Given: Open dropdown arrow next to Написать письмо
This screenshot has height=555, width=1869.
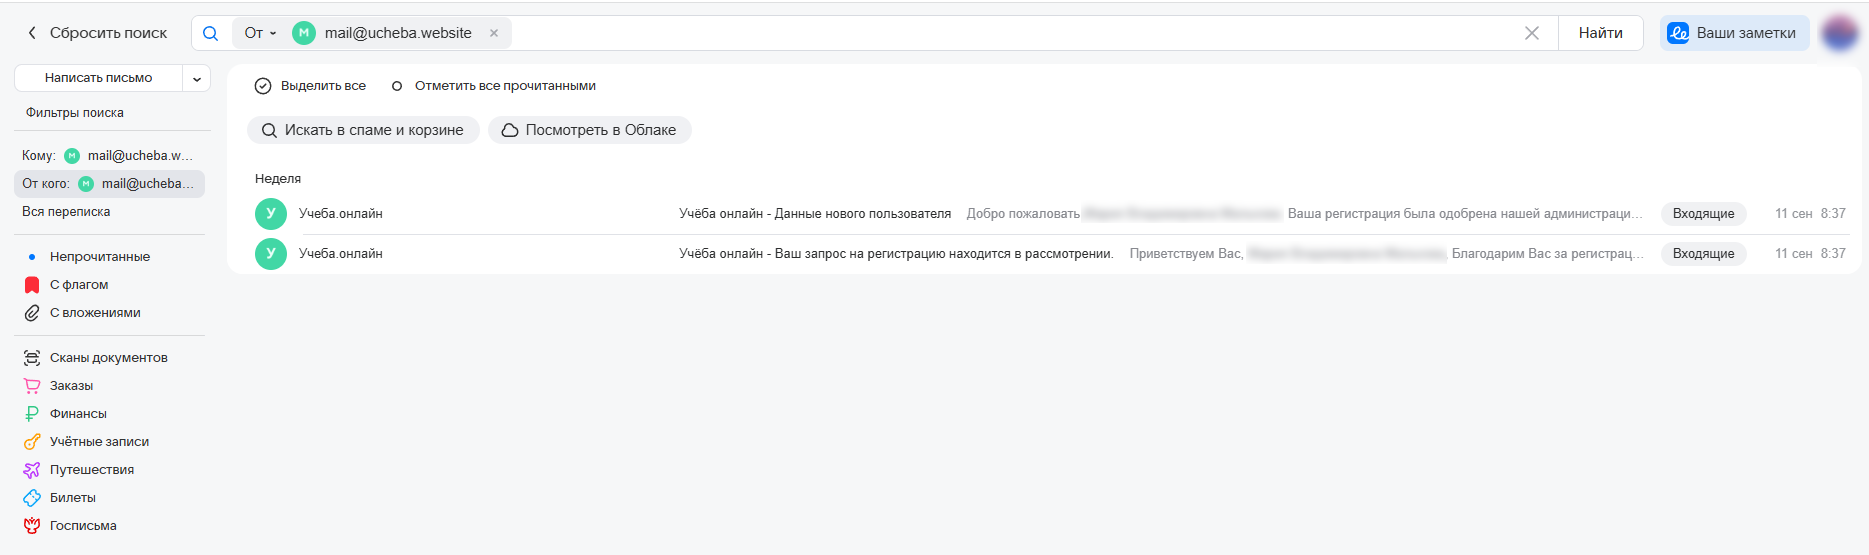Looking at the screenshot, I should coord(197,78).
